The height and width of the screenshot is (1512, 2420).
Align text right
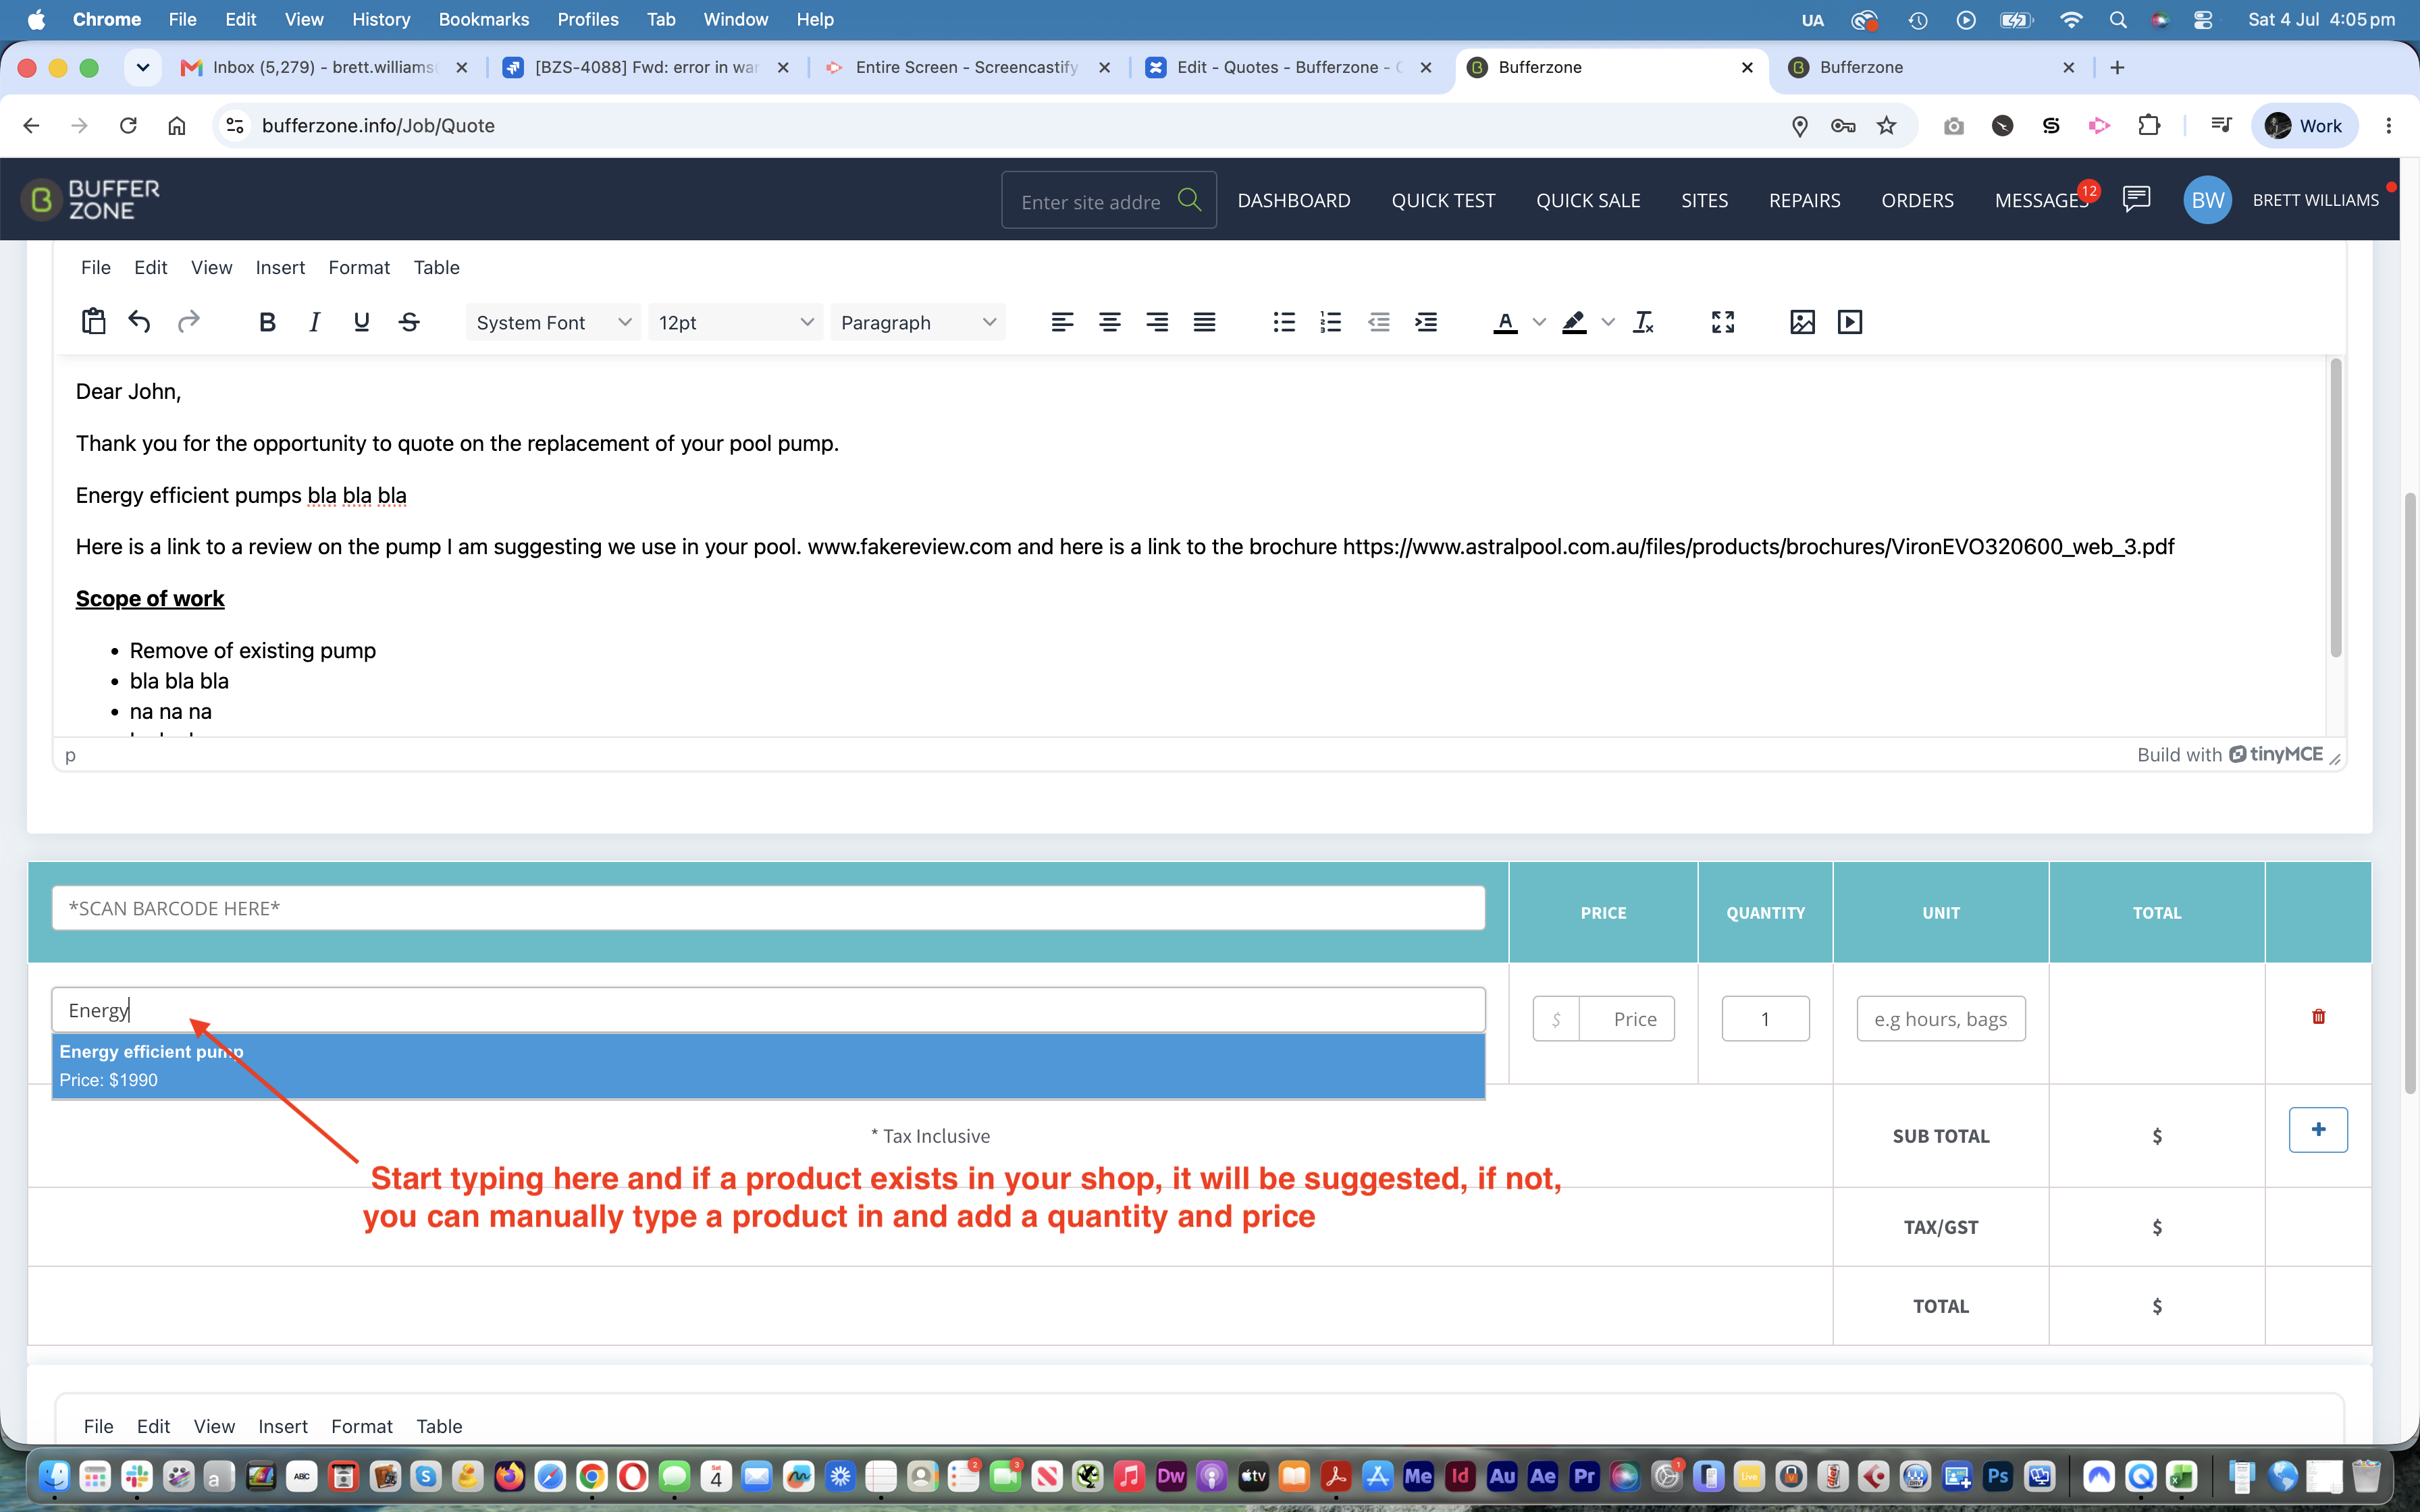point(1157,322)
